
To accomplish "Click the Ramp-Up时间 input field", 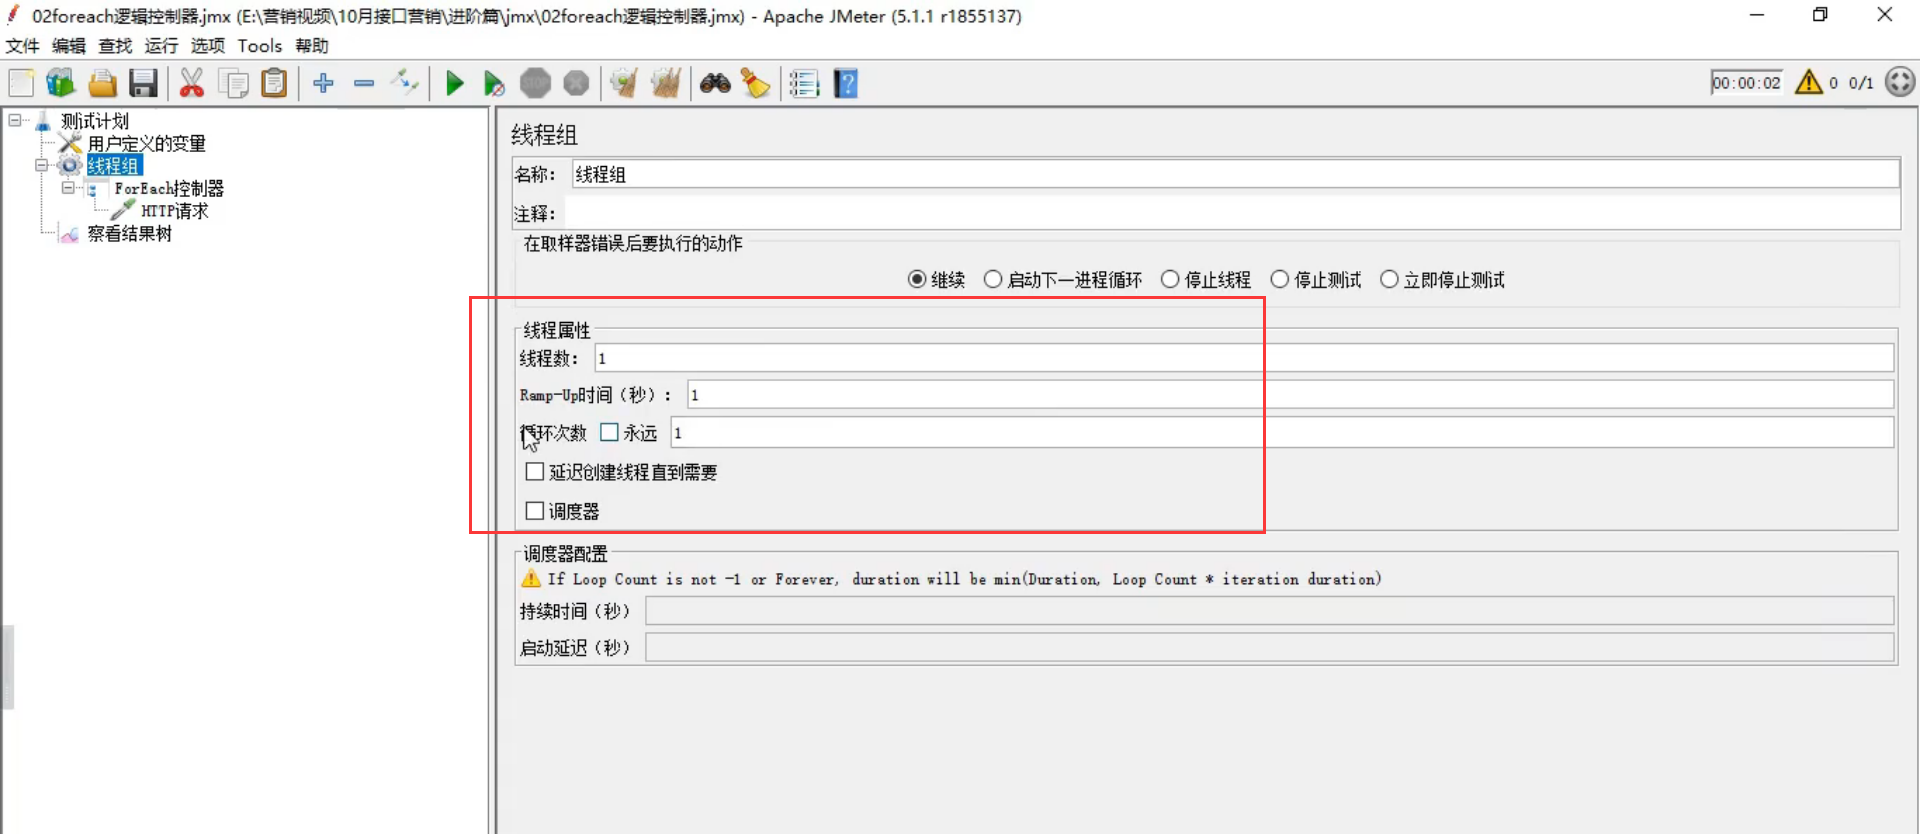I will (x=1290, y=395).
